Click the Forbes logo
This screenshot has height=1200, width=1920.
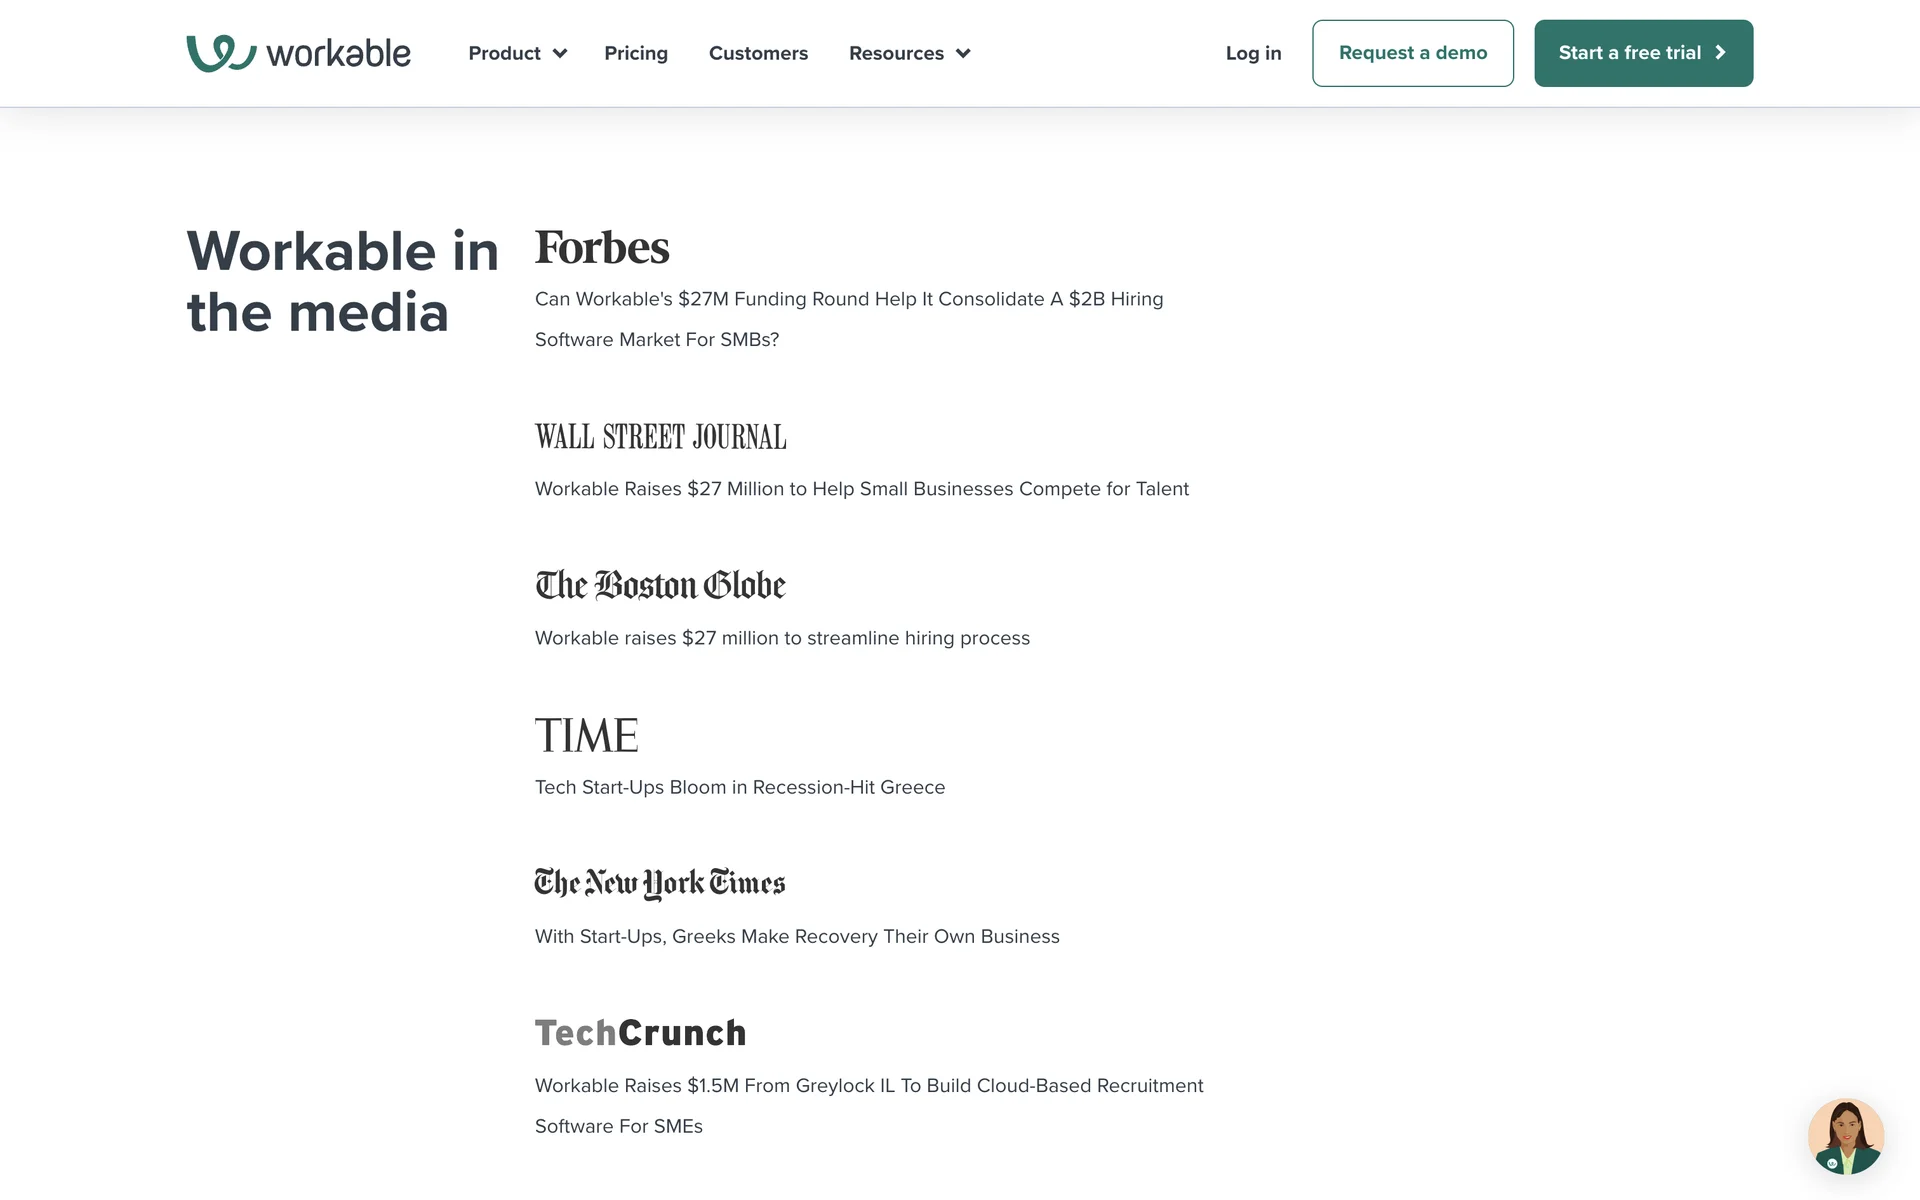coord(601,248)
